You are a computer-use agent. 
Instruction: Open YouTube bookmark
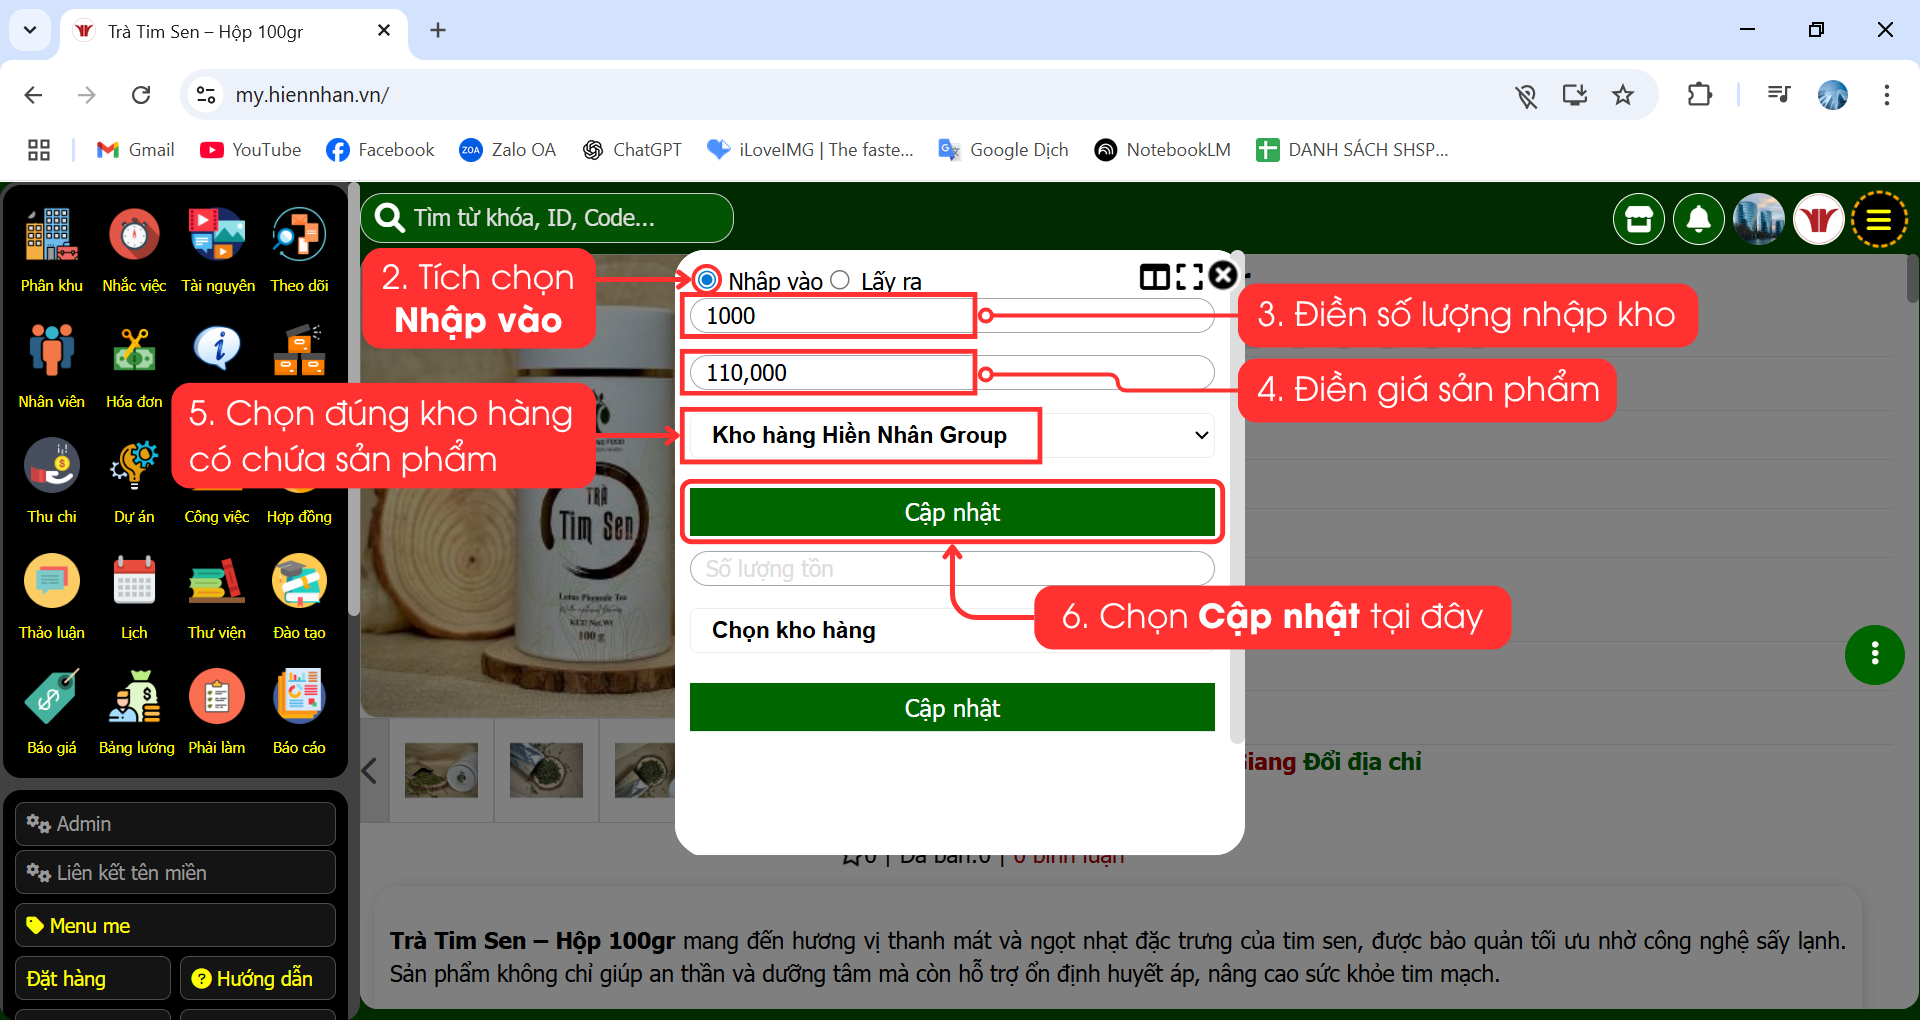click(251, 150)
